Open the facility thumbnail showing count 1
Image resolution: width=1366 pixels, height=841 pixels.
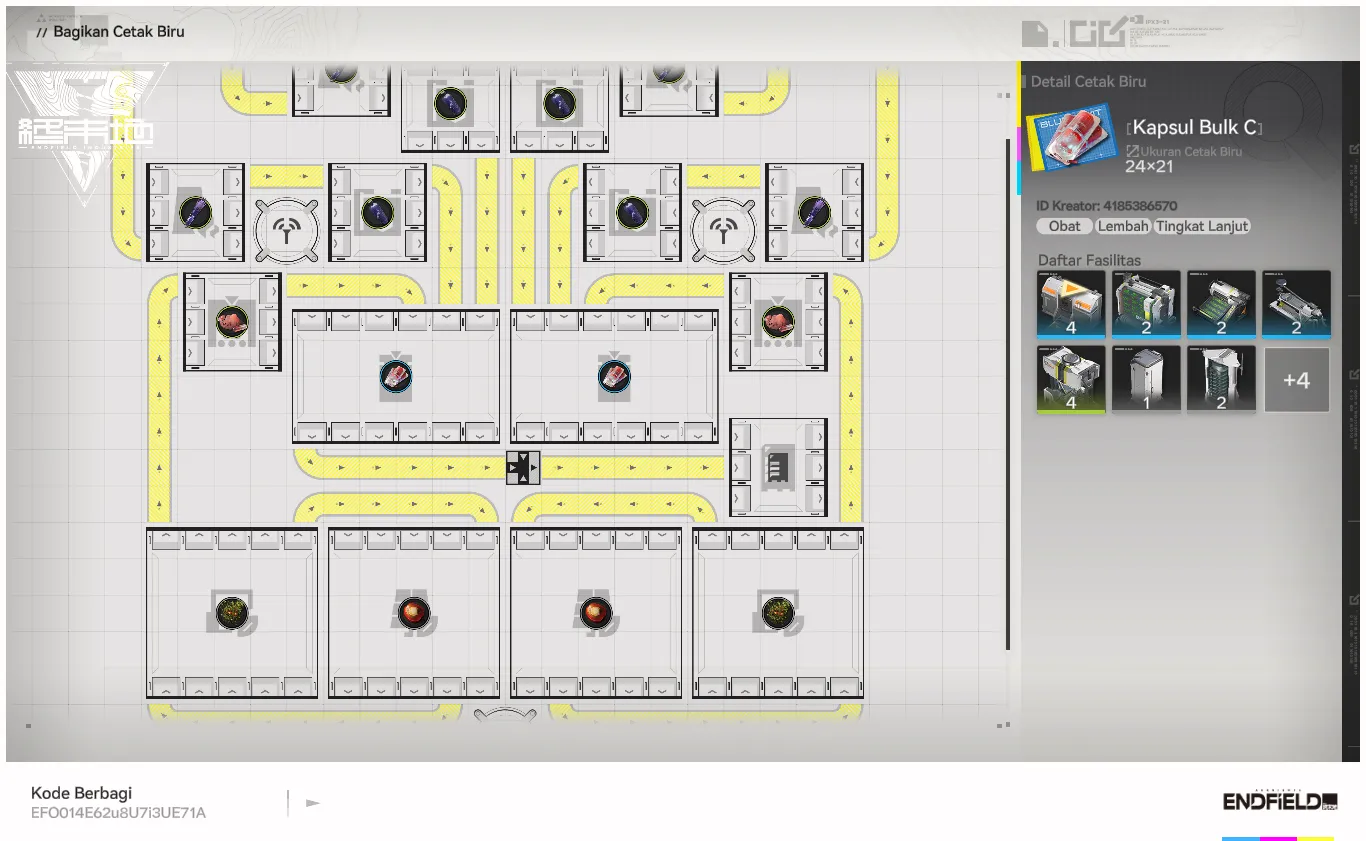[1146, 380]
